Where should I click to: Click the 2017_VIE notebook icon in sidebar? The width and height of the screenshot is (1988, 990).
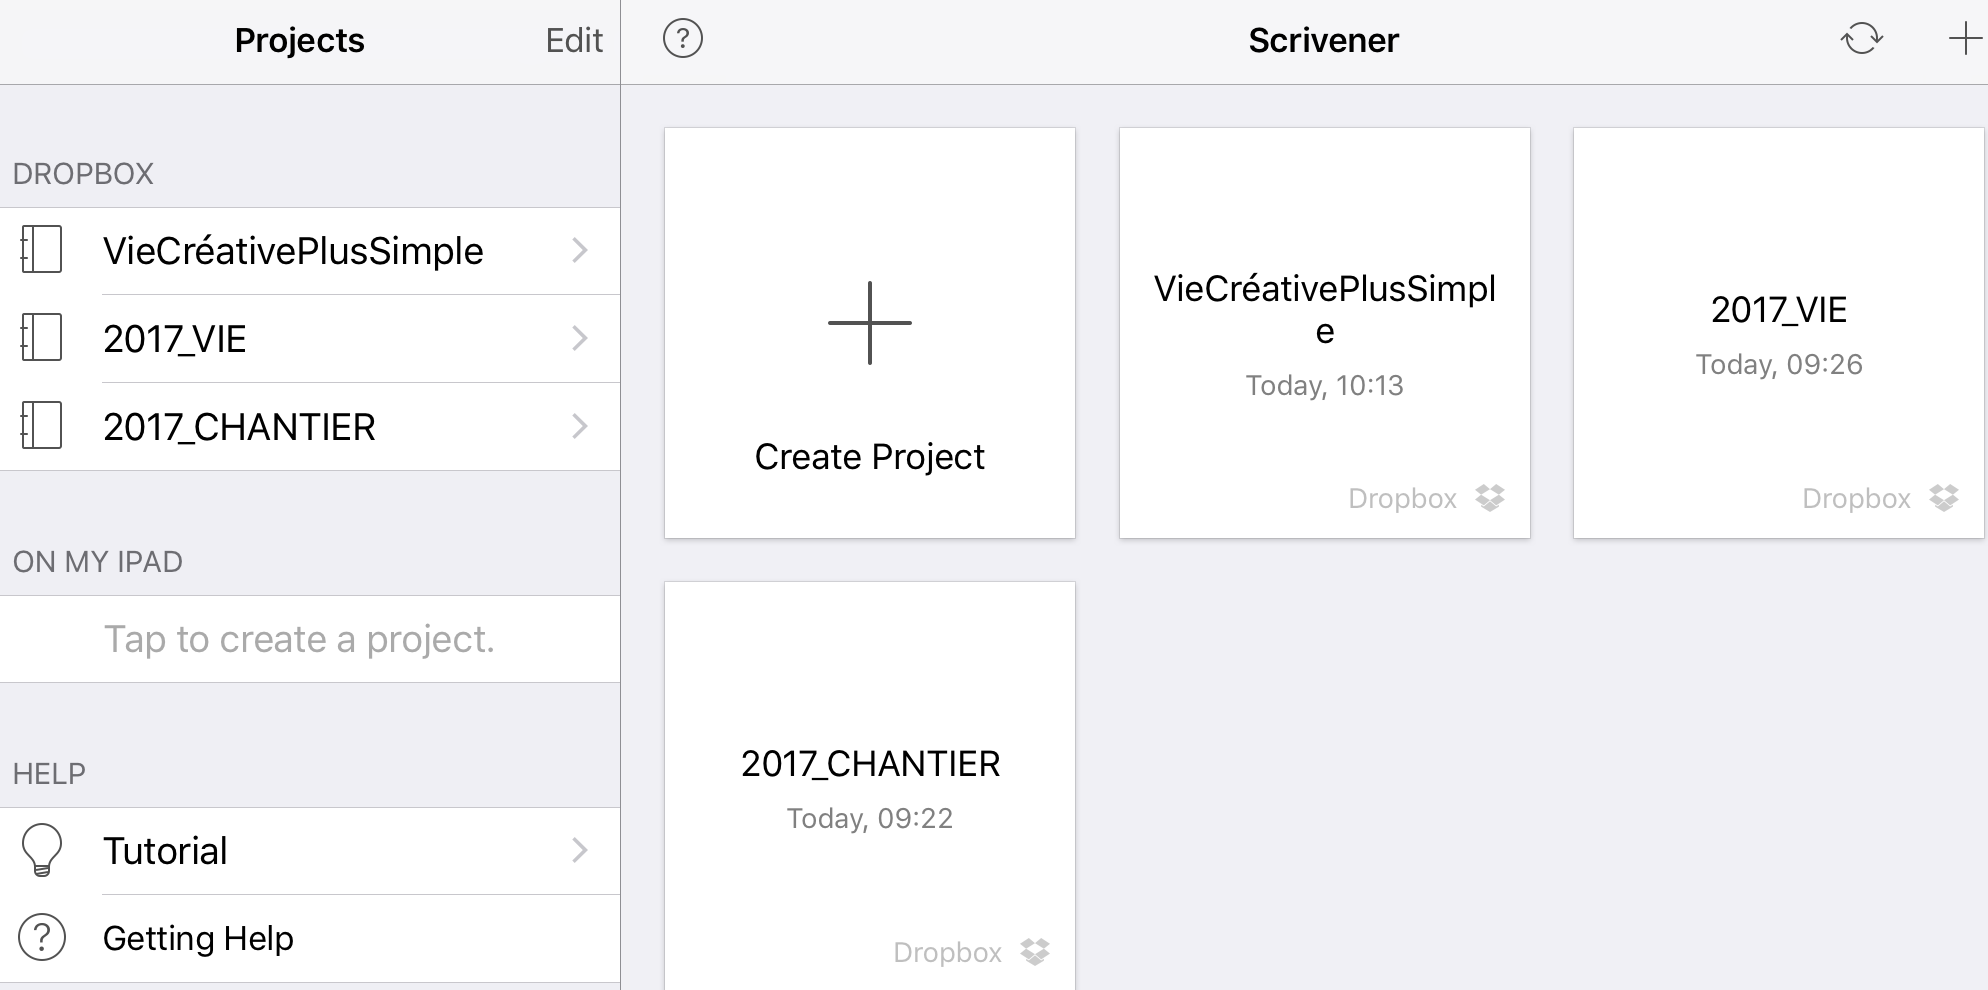41,338
